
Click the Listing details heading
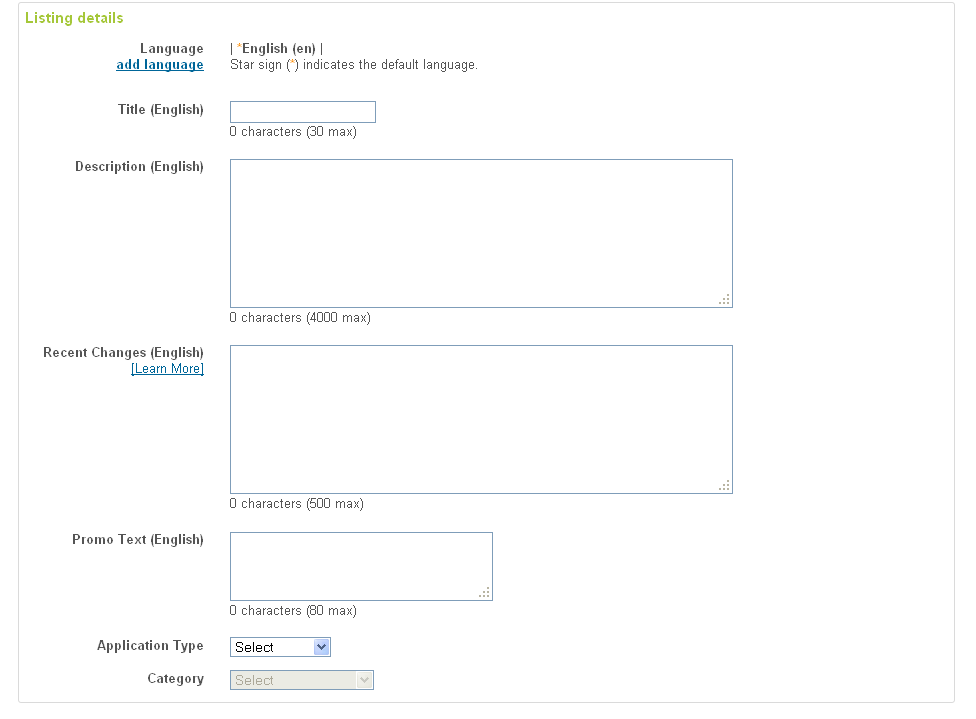(74, 18)
